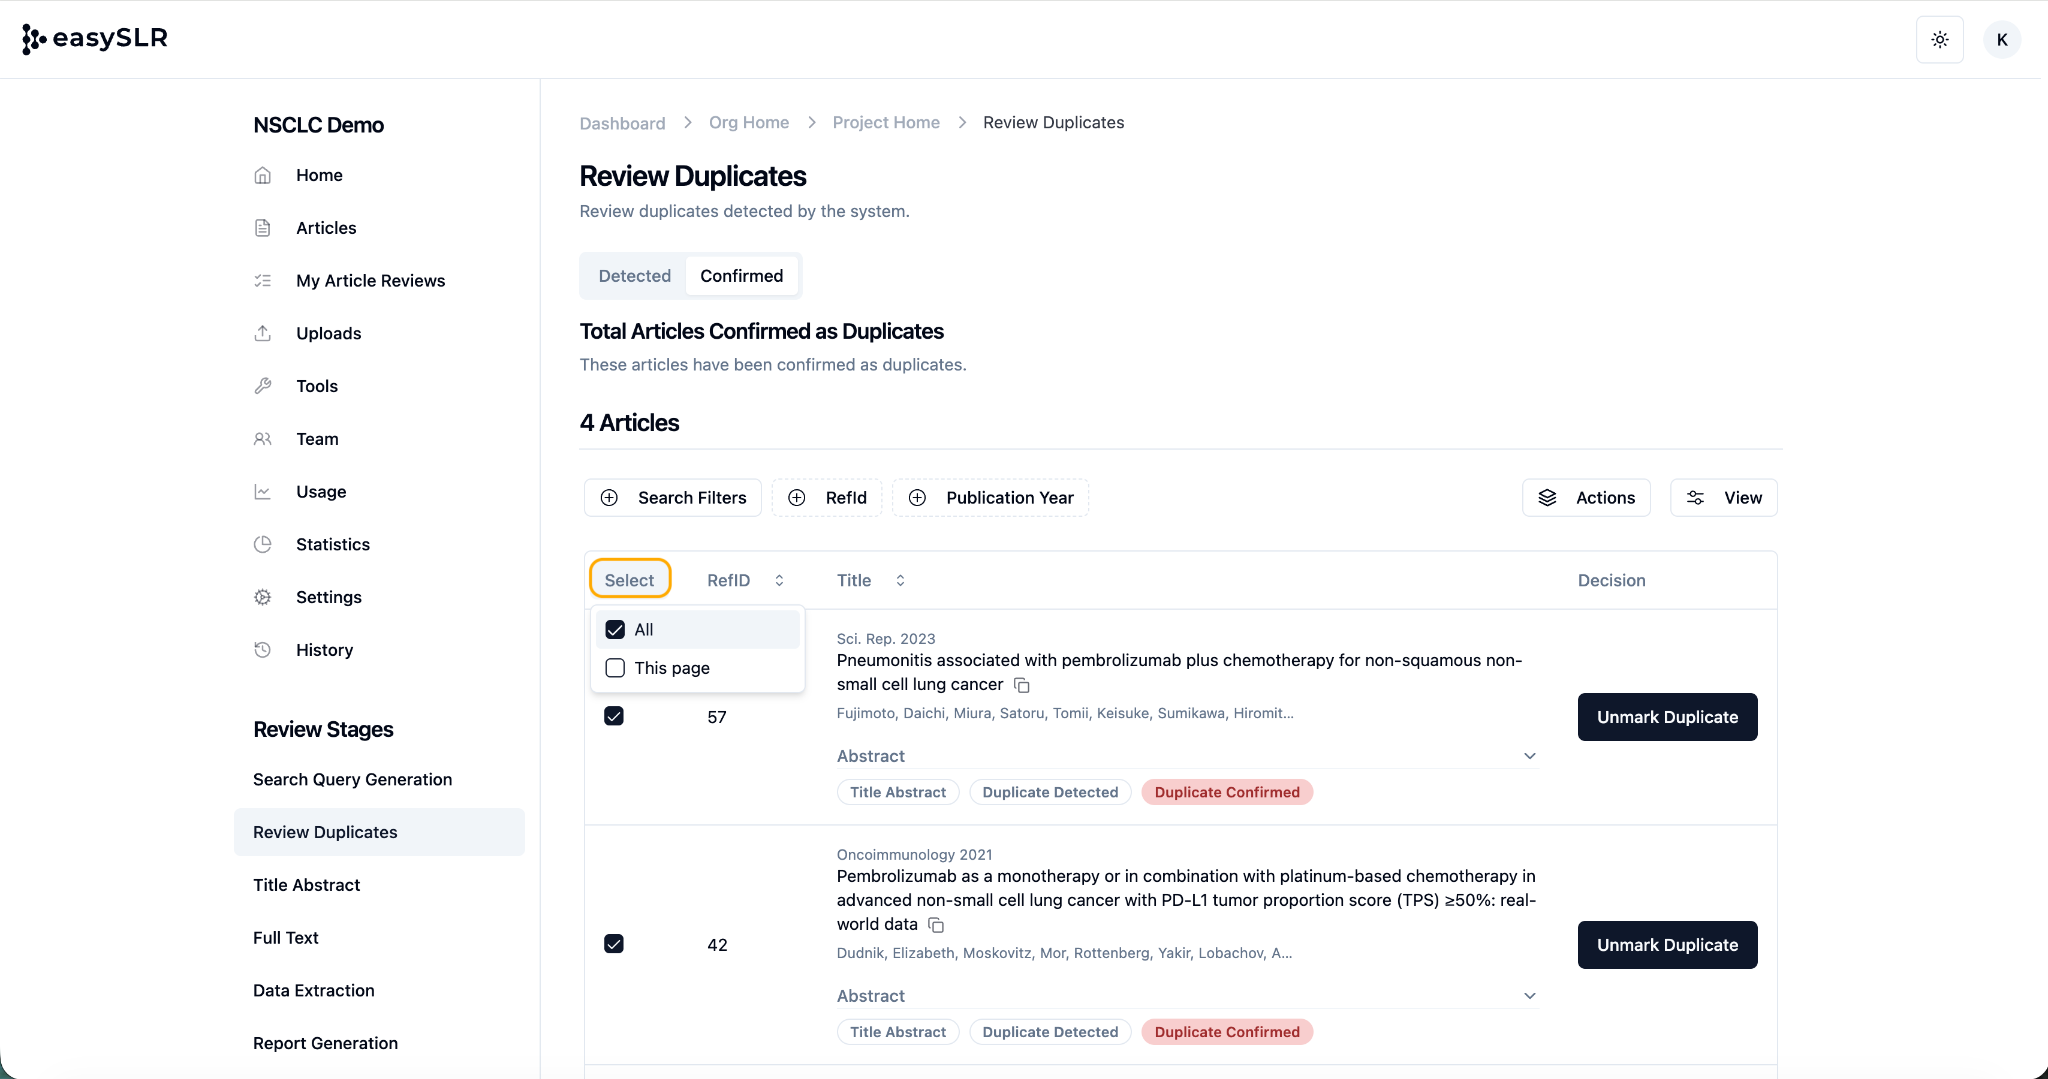
Task: Expand Abstract for Pneumonitis article
Action: pyautogui.click(x=1529, y=756)
